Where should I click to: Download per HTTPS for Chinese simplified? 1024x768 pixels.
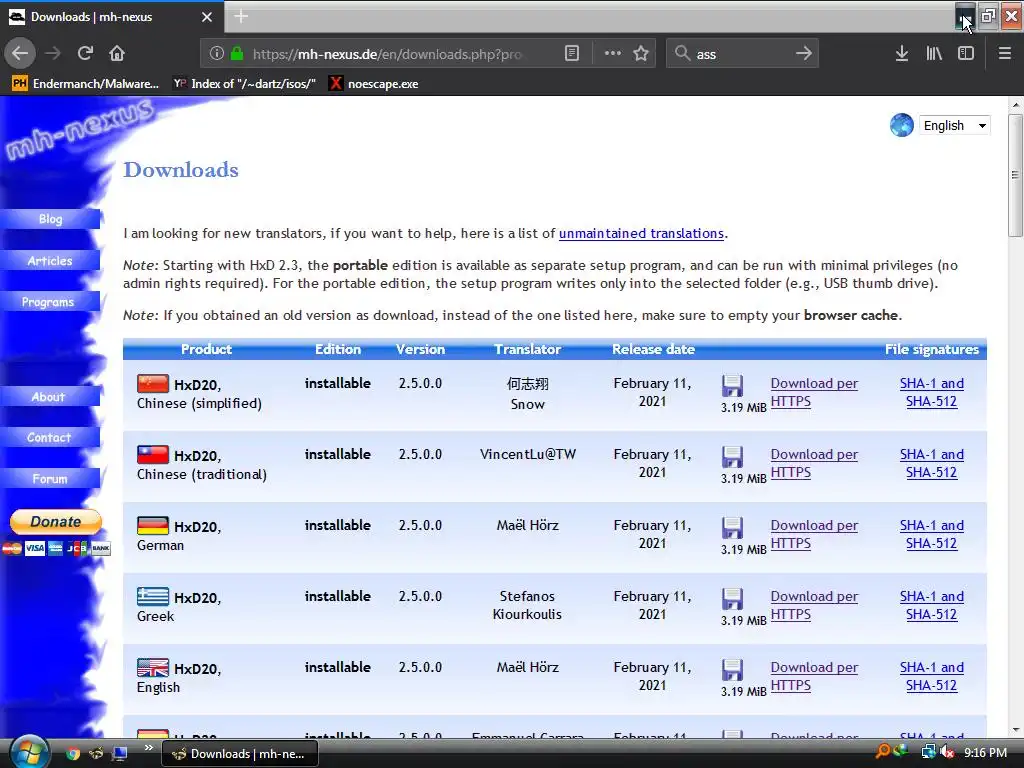pos(814,392)
